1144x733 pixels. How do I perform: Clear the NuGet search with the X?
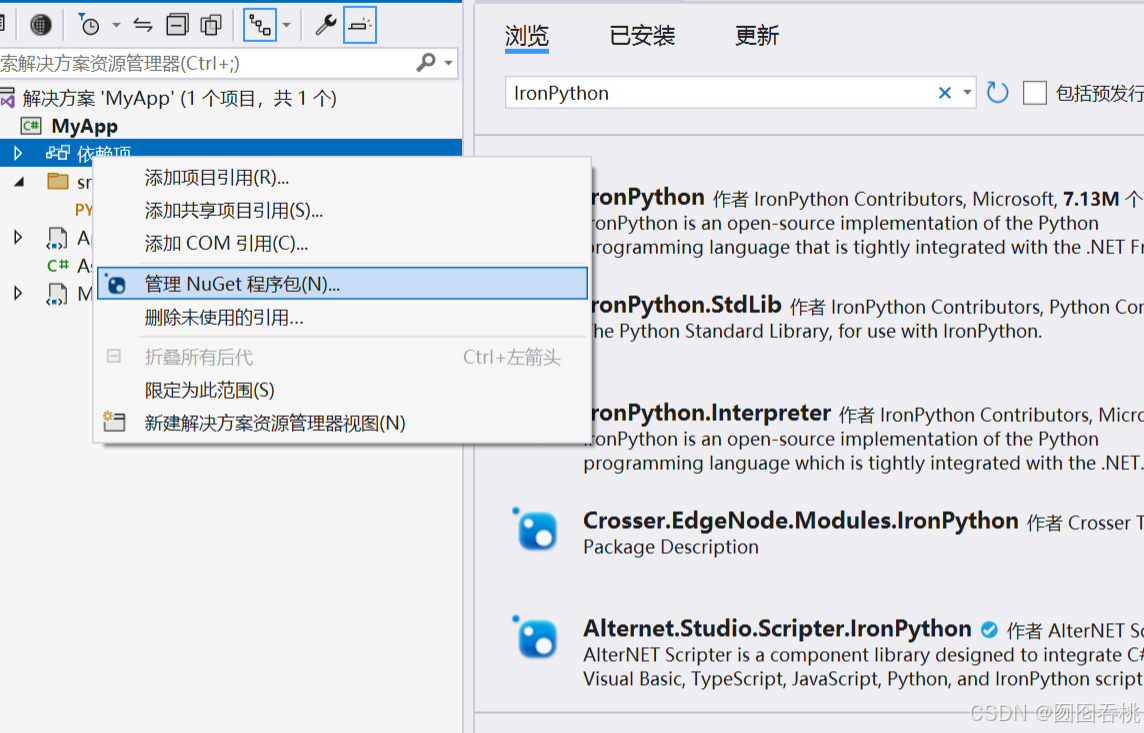click(x=944, y=93)
